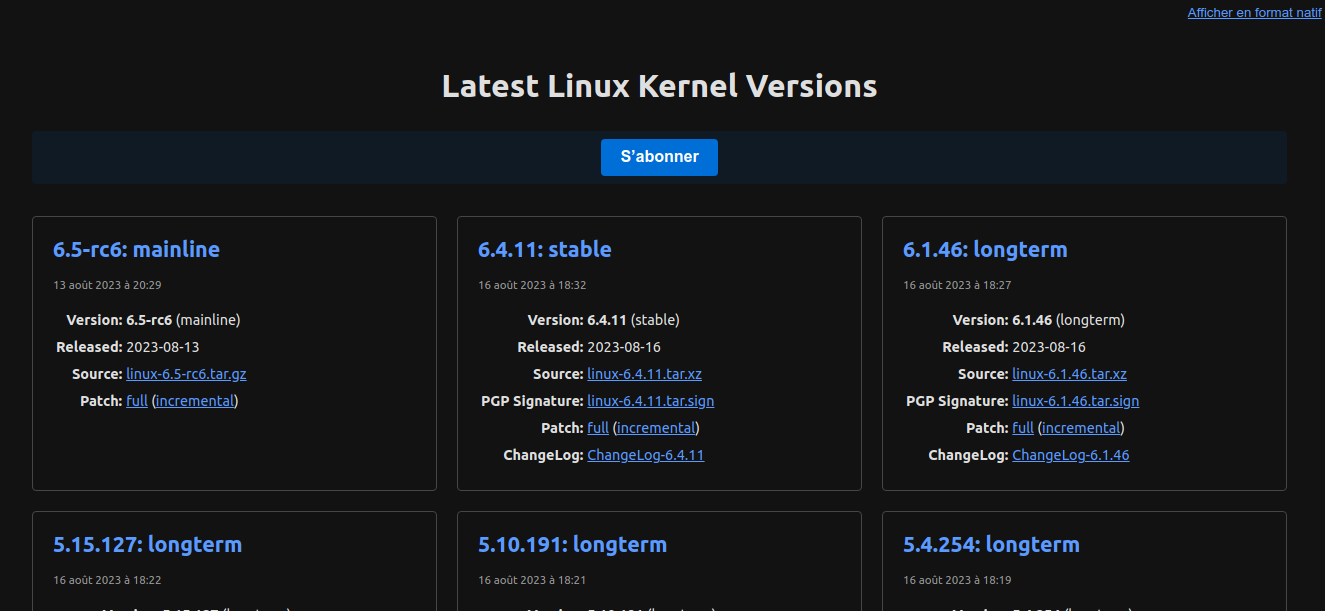1325x611 pixels.
Task: Open the 5.4.254 longterm entry title
Action: (x=991, y=544)
